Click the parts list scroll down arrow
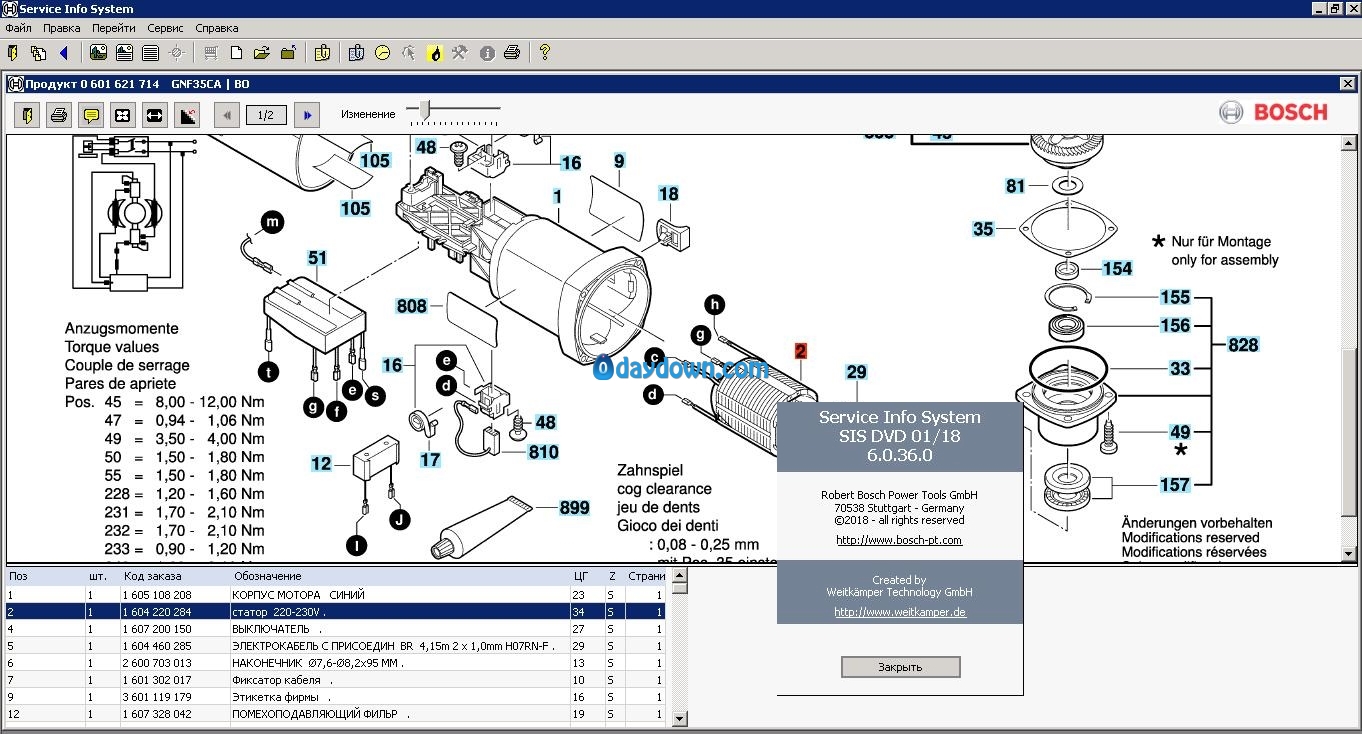This screenshot has width=1362, height=734. tap(679, 718)
